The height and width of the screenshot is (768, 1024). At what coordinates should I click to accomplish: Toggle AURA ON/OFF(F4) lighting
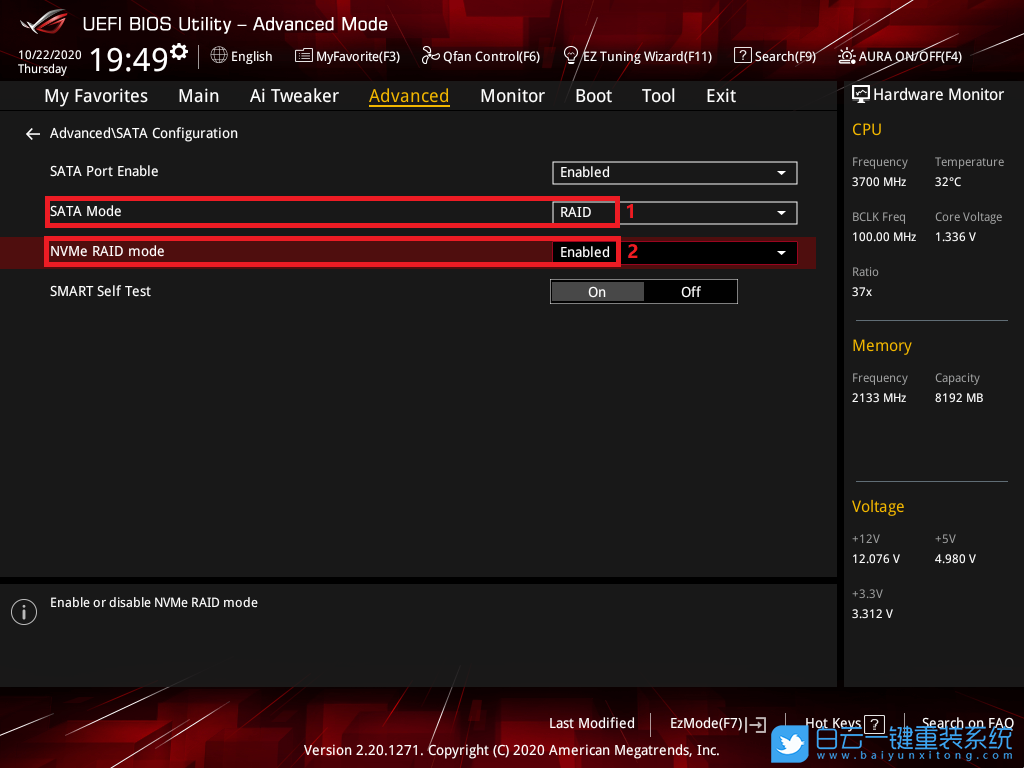point(900,56)
